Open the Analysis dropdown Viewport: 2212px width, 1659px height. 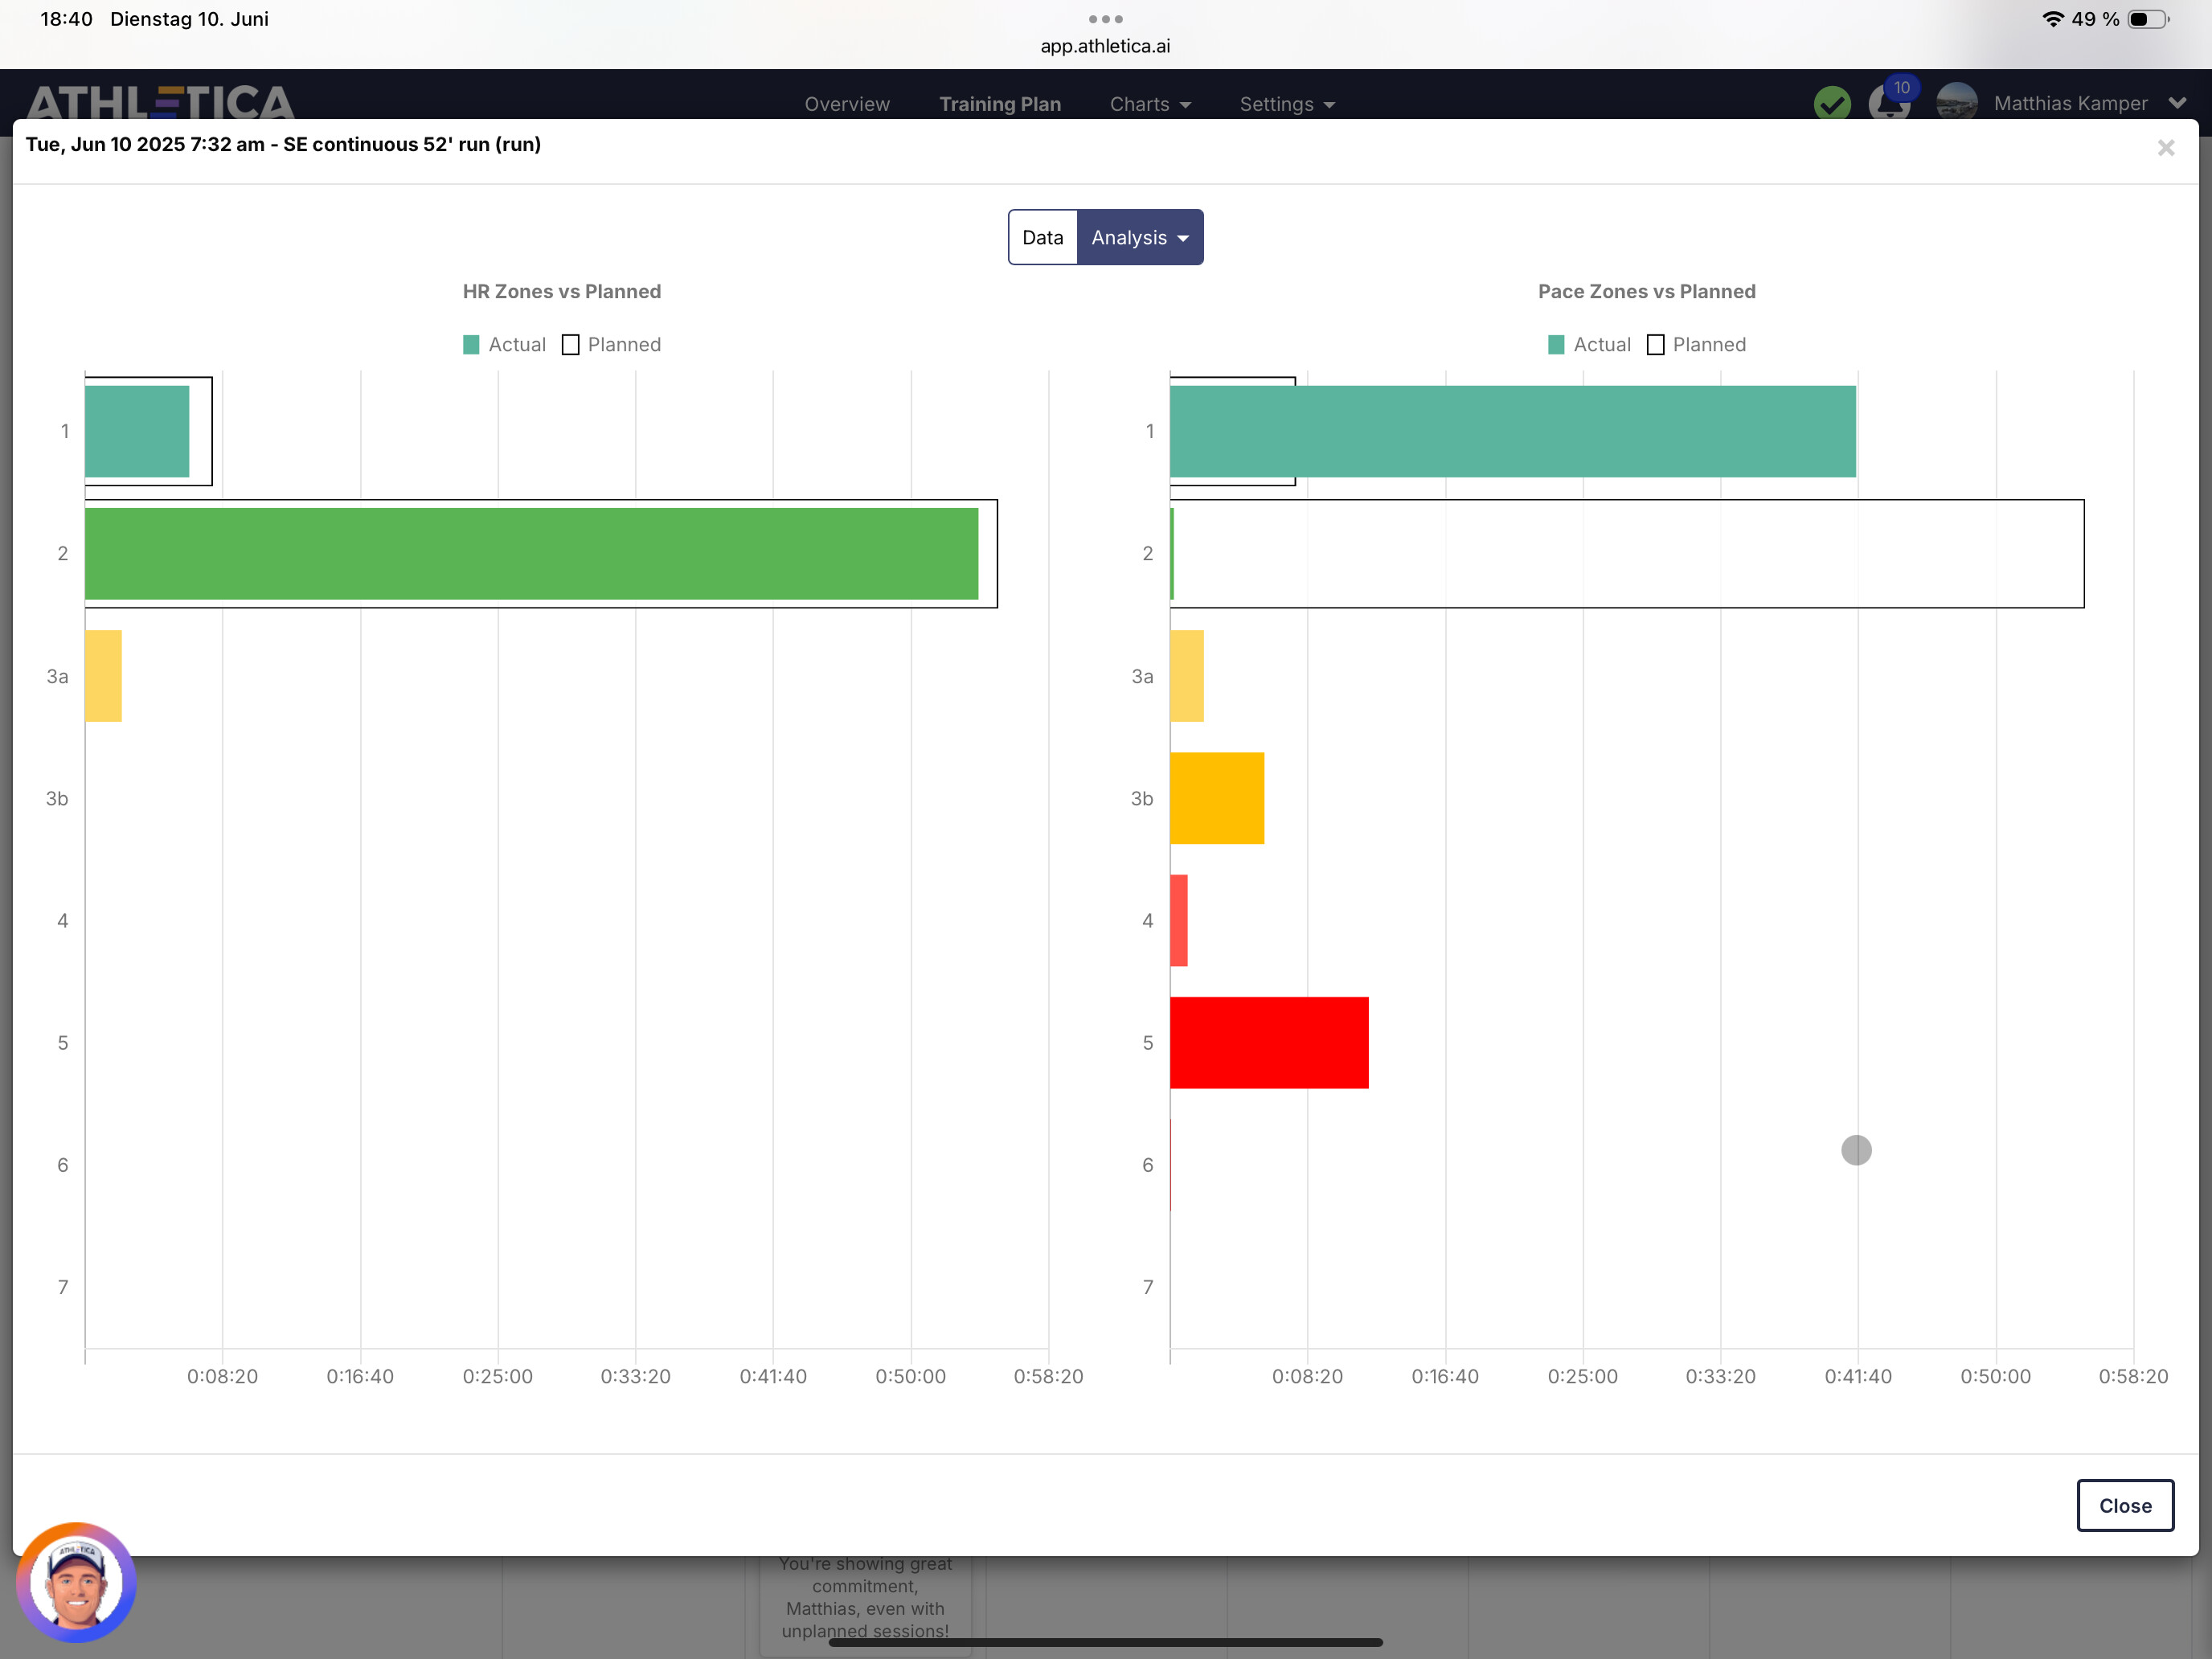(1140, 238)
